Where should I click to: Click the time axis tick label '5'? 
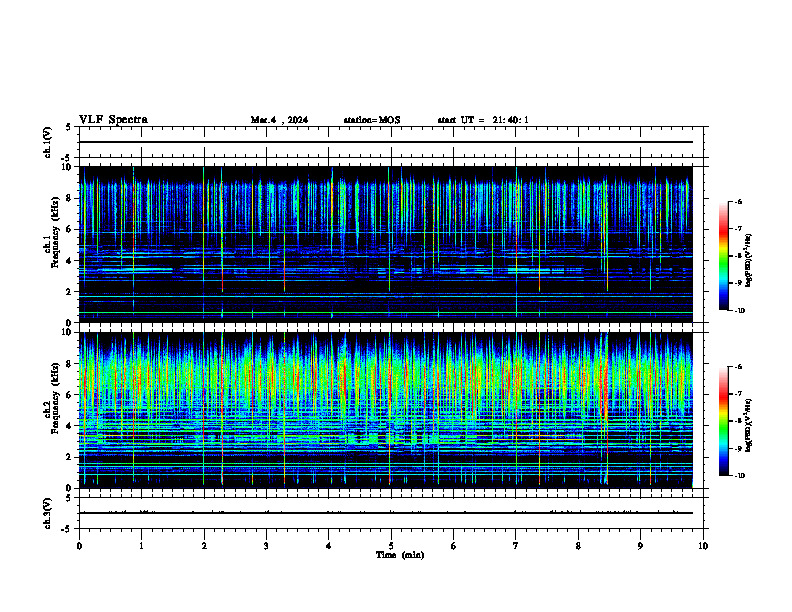391,546
